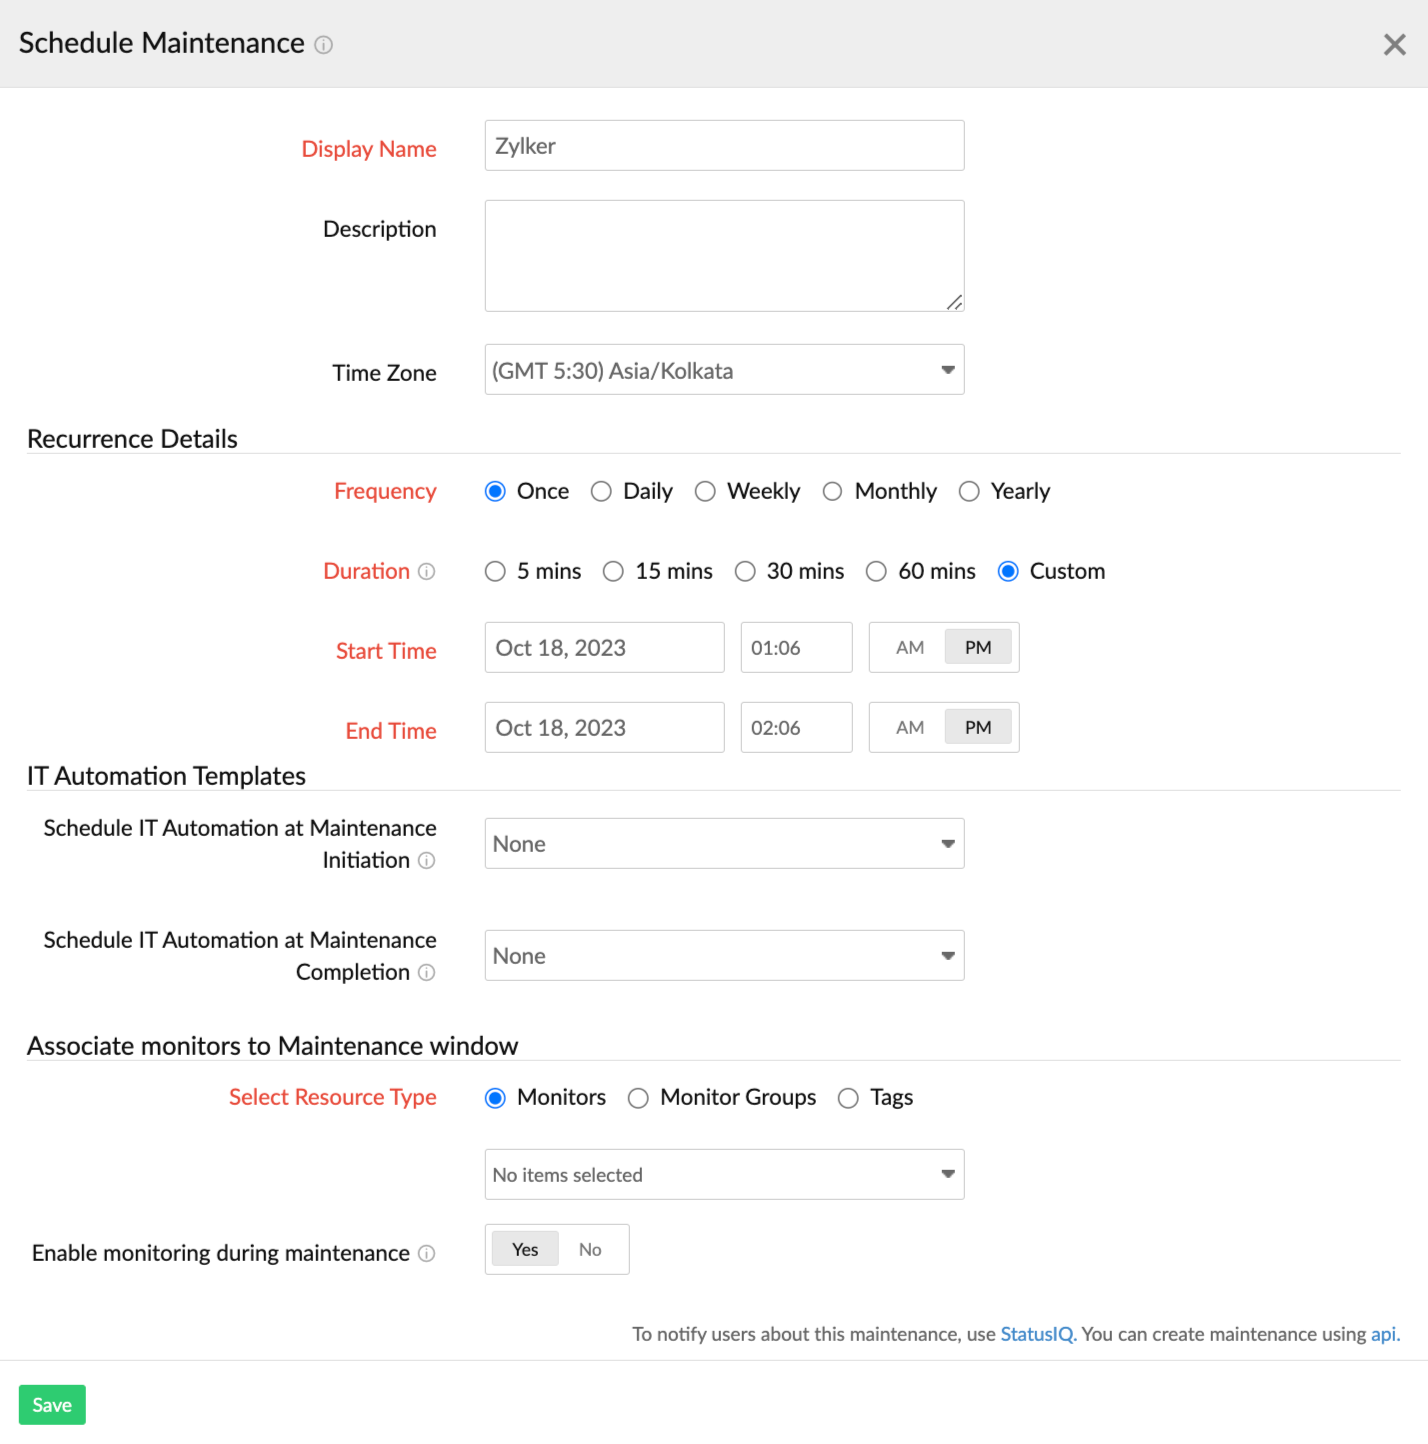Click the Display Name input field
This screenshot has height=1444, width=1428.
(x=724, y=146)
